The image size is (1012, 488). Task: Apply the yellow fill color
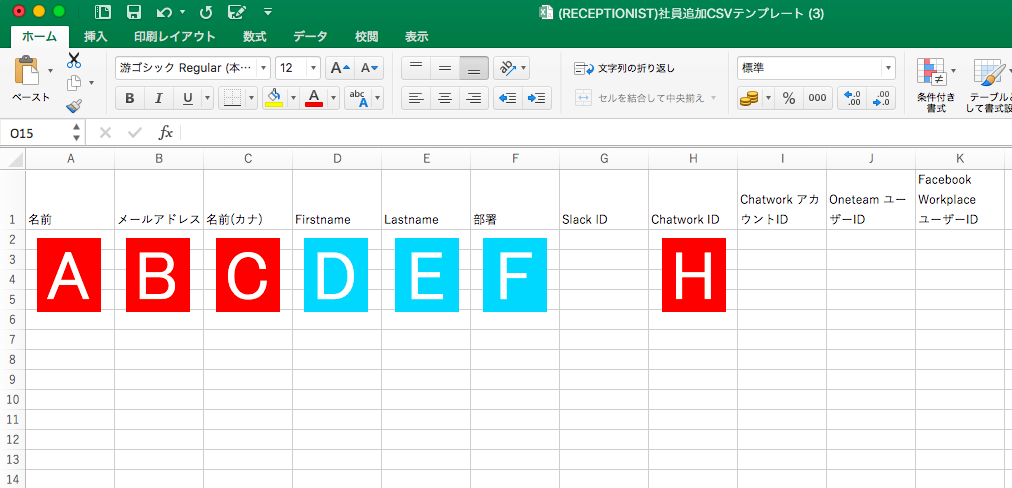274,98
